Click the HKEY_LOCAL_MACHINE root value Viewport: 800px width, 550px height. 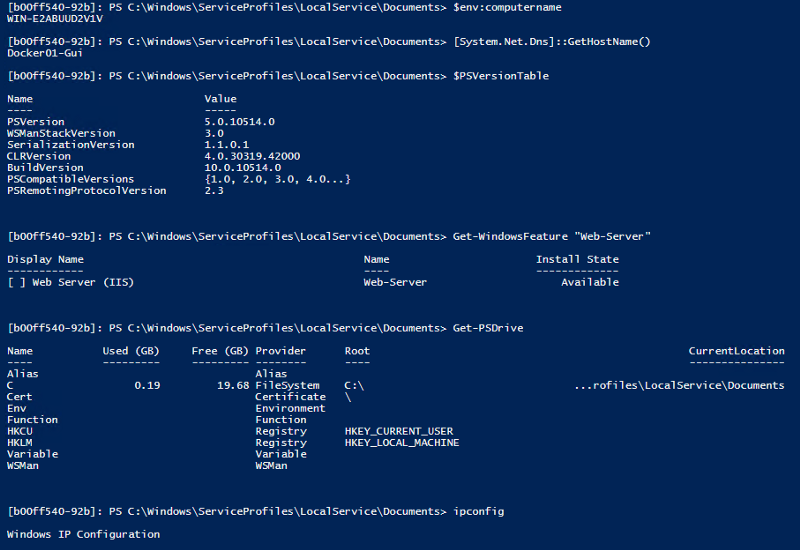tap(402, 442)
